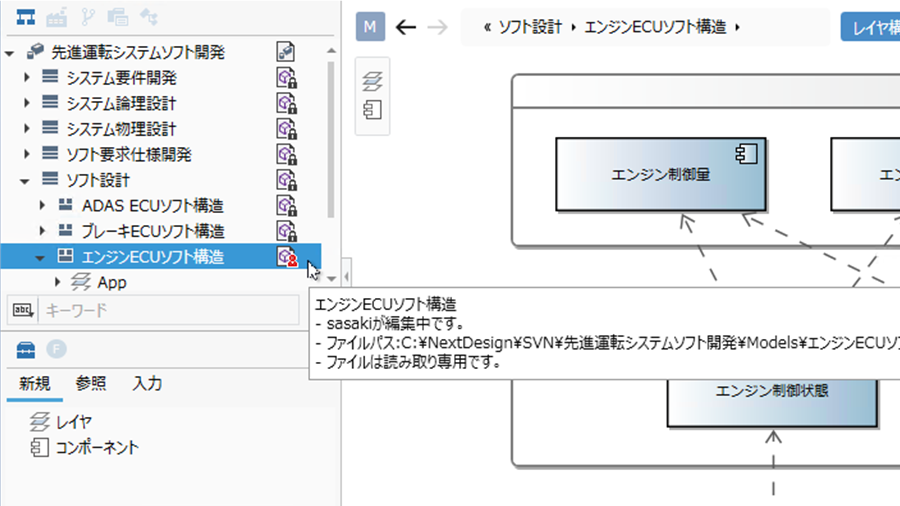The width and height of the screenshot is (900, 506).
Task: Click the blue レイヤ構 button
Action: pos(870,27)
